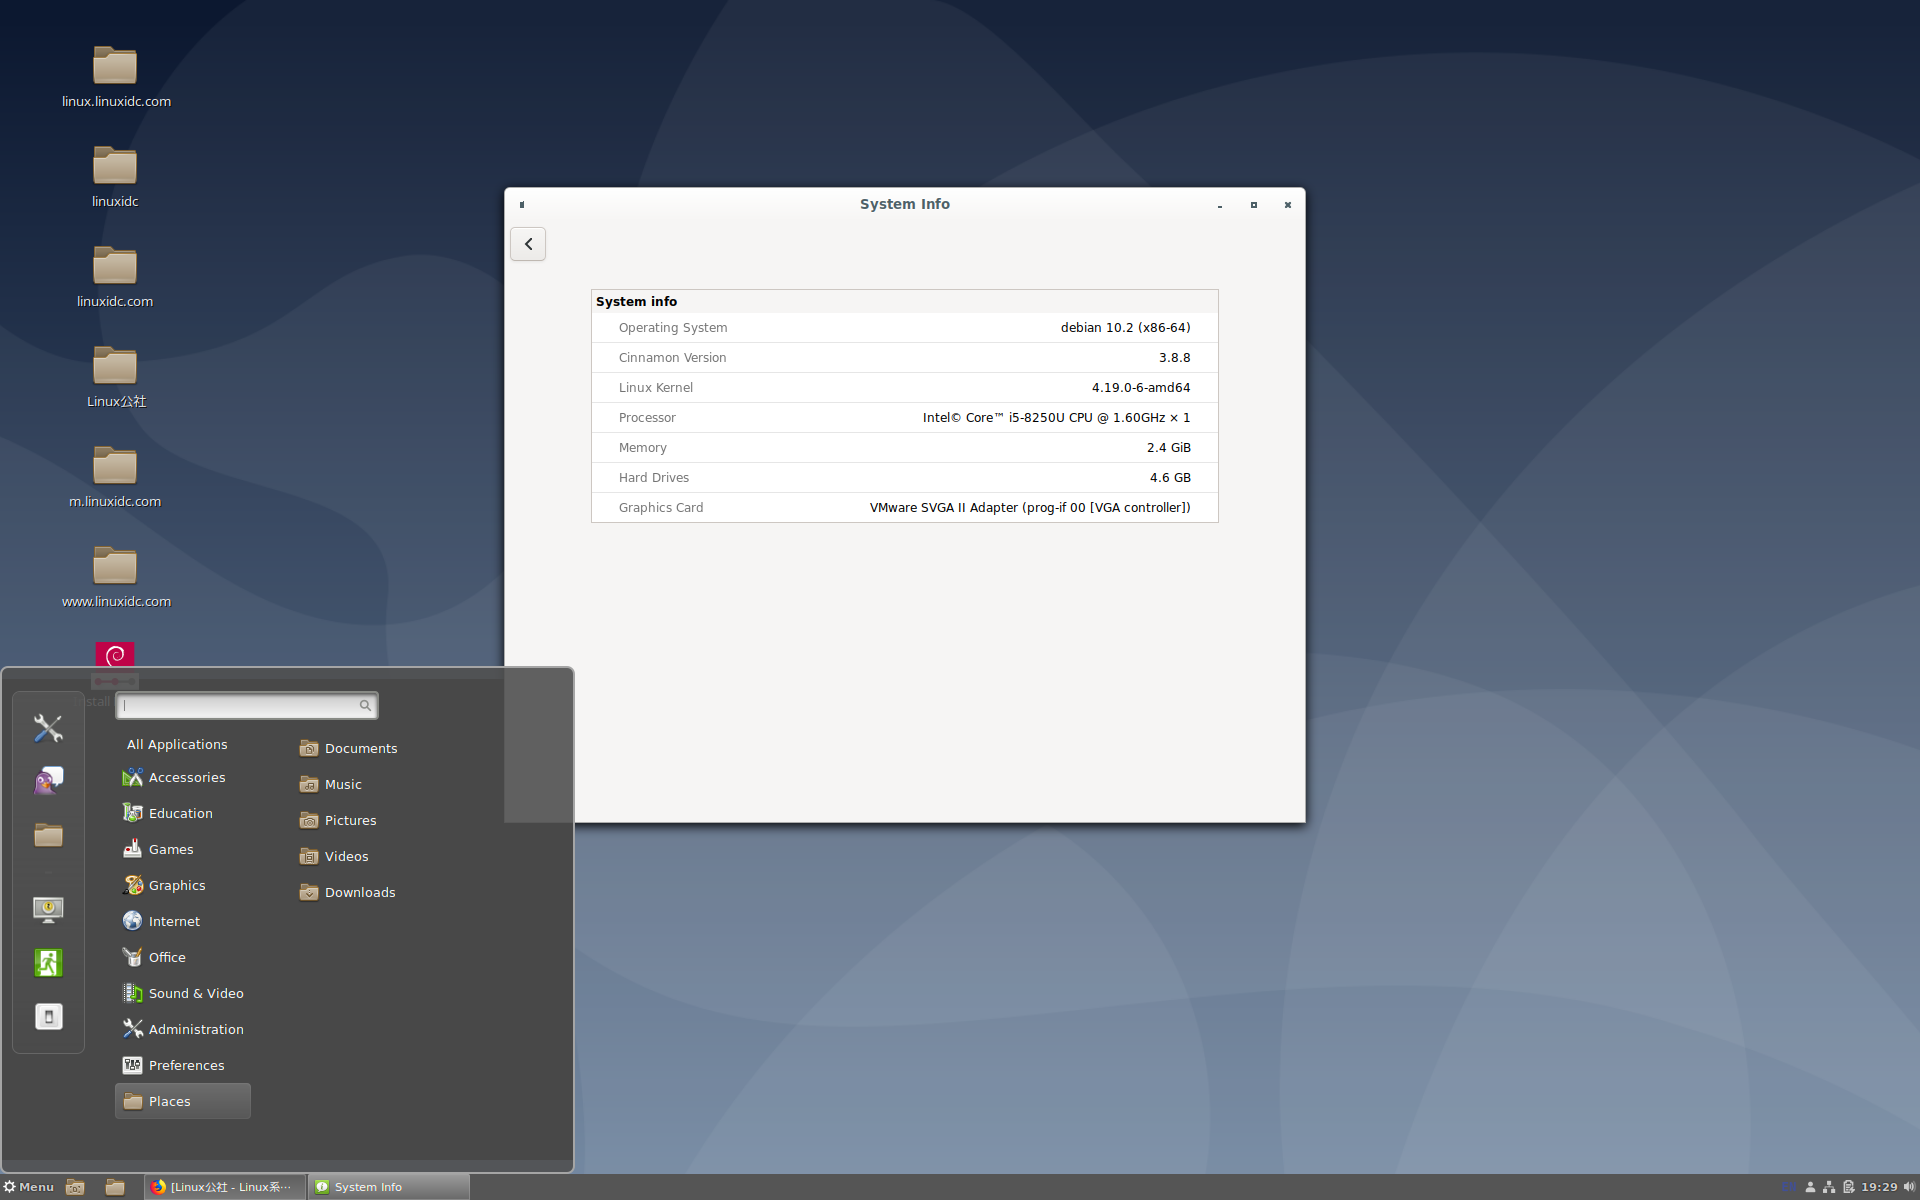Click the green logout icon
Viewport: 1920px width, 1200px height.
tap(48, 963)
